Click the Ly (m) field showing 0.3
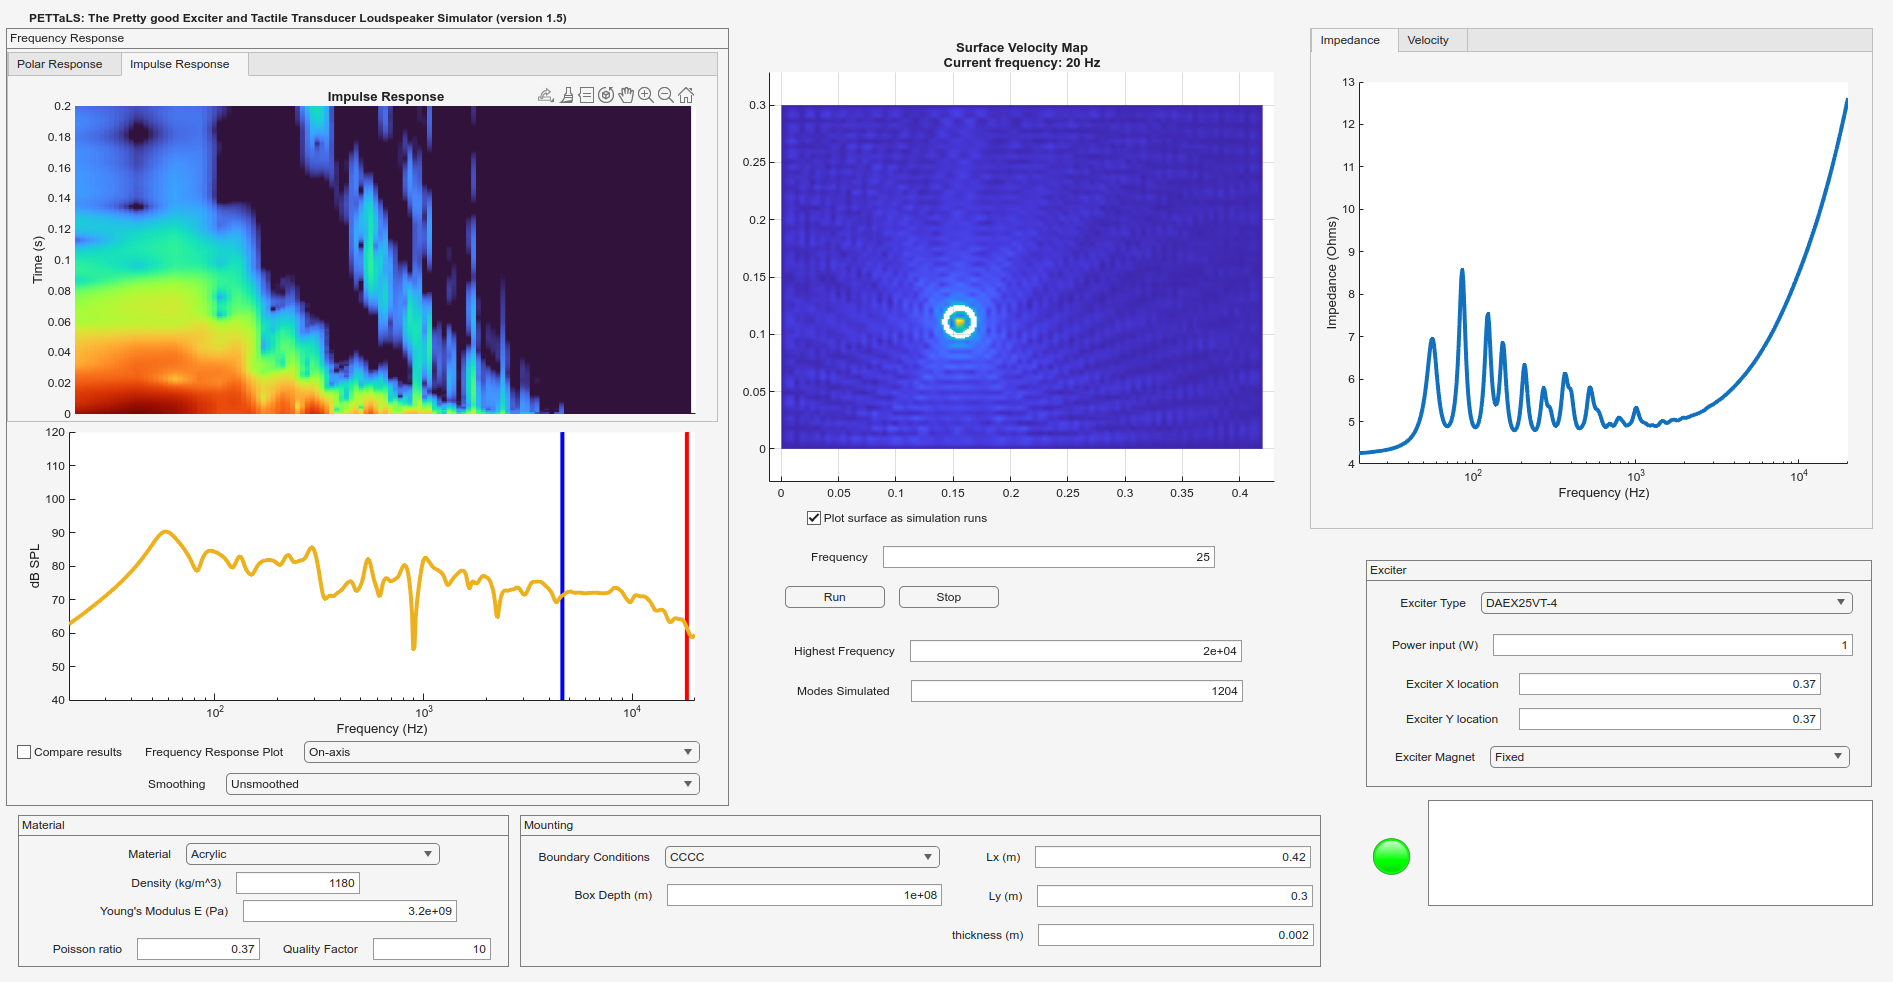1893x982 pixels. pyautogui.click(x=1175, y=896)
